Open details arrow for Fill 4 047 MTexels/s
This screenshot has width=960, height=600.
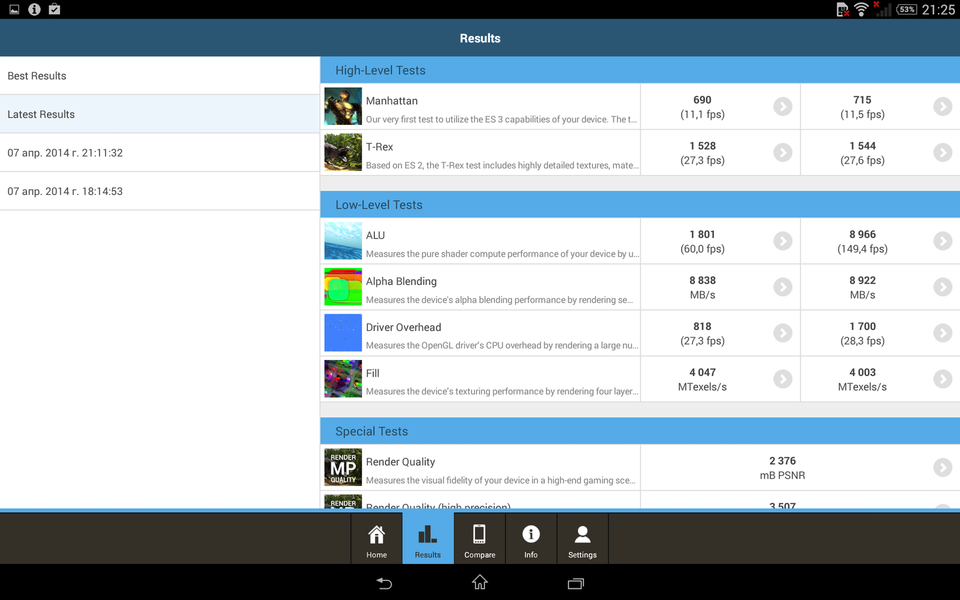[x=782, y=379]
